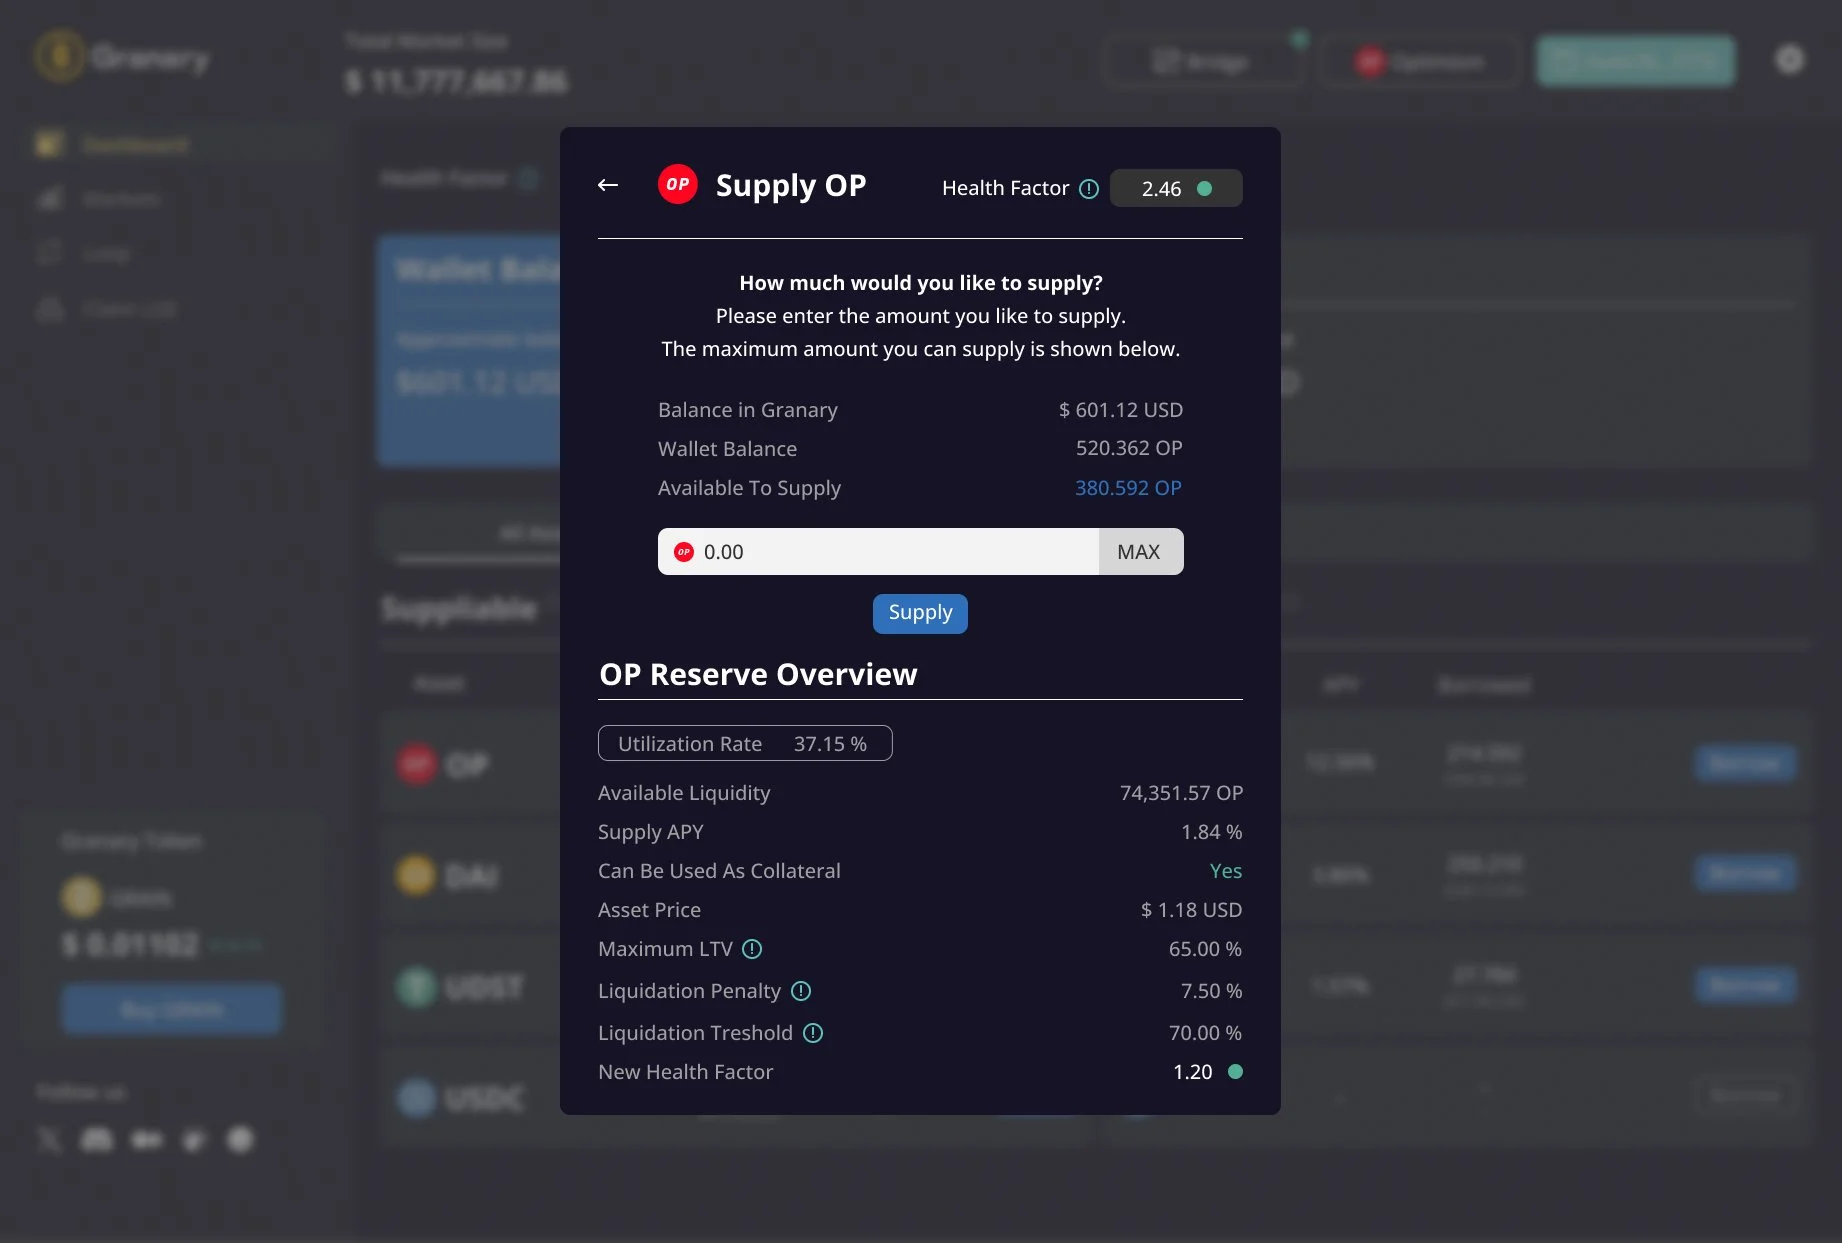Click the blue buy button under Granary Token
The image size is (1842, 1243).
(x=172, y=1009)
